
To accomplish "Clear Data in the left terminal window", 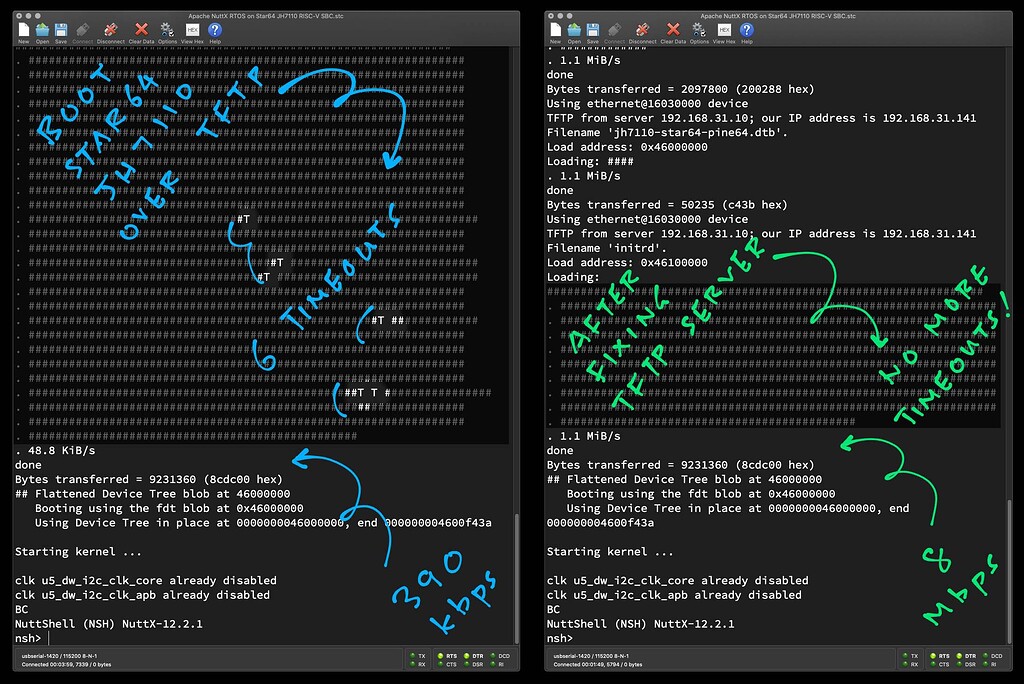I will [x=141, y=32].
